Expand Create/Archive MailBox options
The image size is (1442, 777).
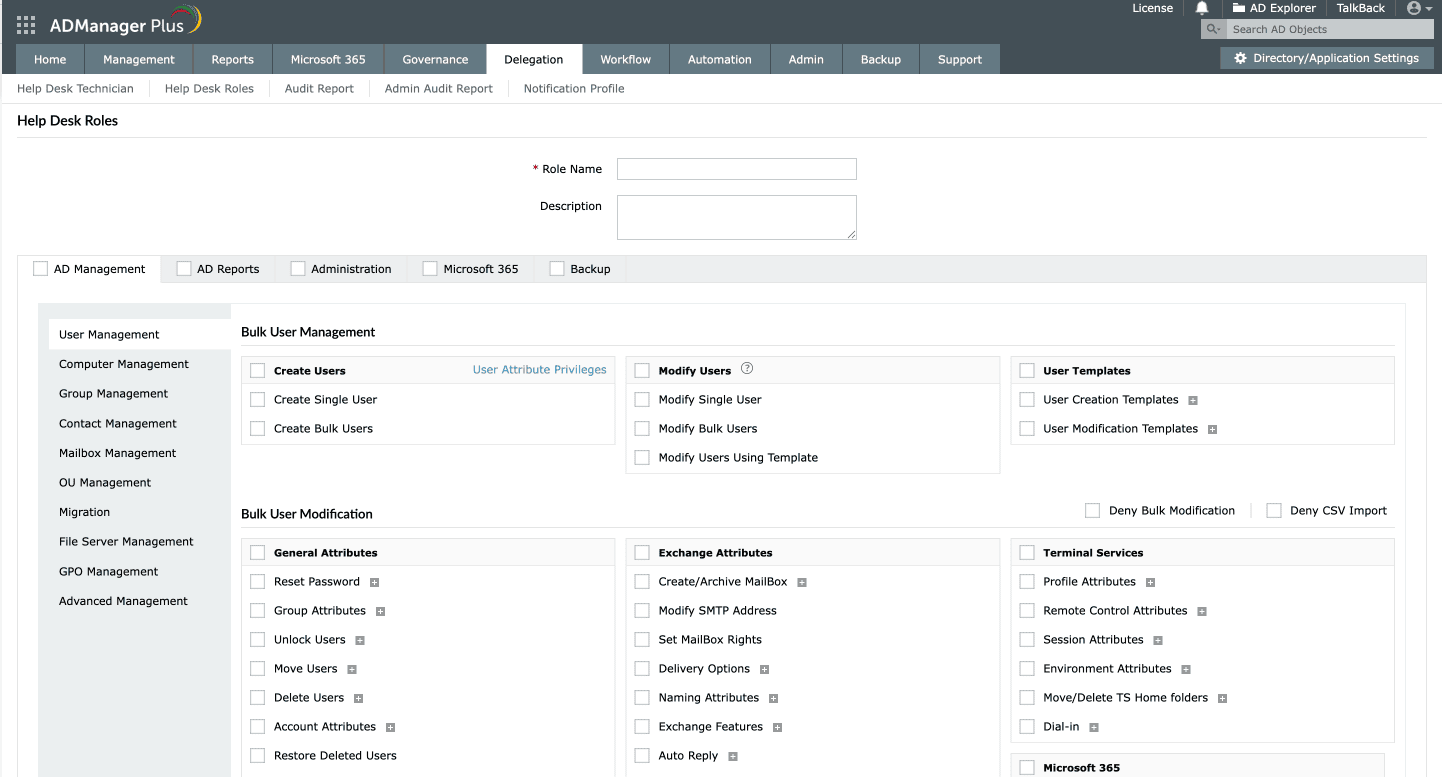(x=802, y=582)
